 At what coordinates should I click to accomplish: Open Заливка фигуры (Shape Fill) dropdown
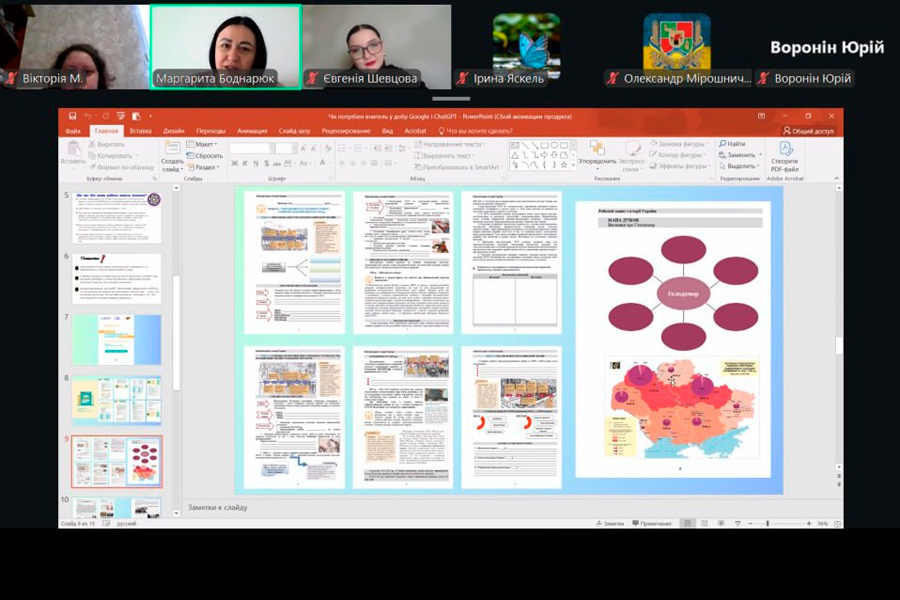click(679, 144)
